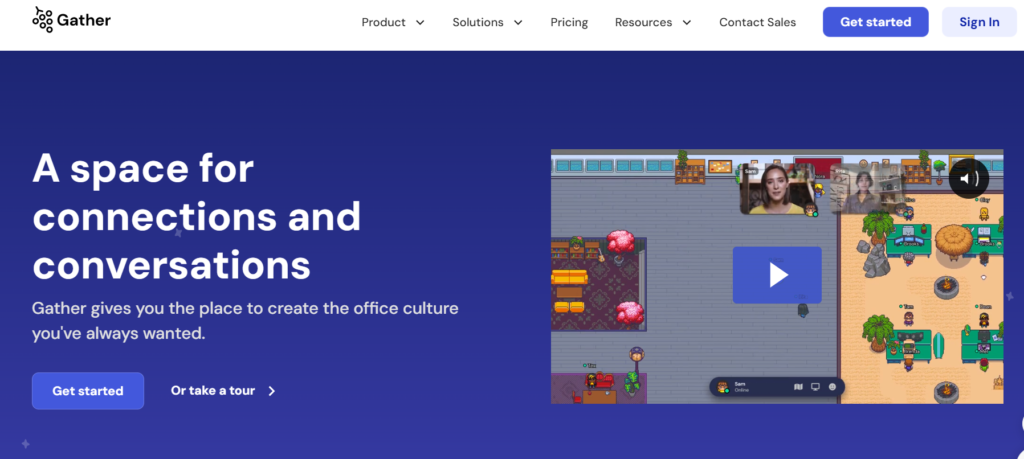Click Sam's avatar in the status bar
Viewport: 1024px width, 459px height.
722,387
